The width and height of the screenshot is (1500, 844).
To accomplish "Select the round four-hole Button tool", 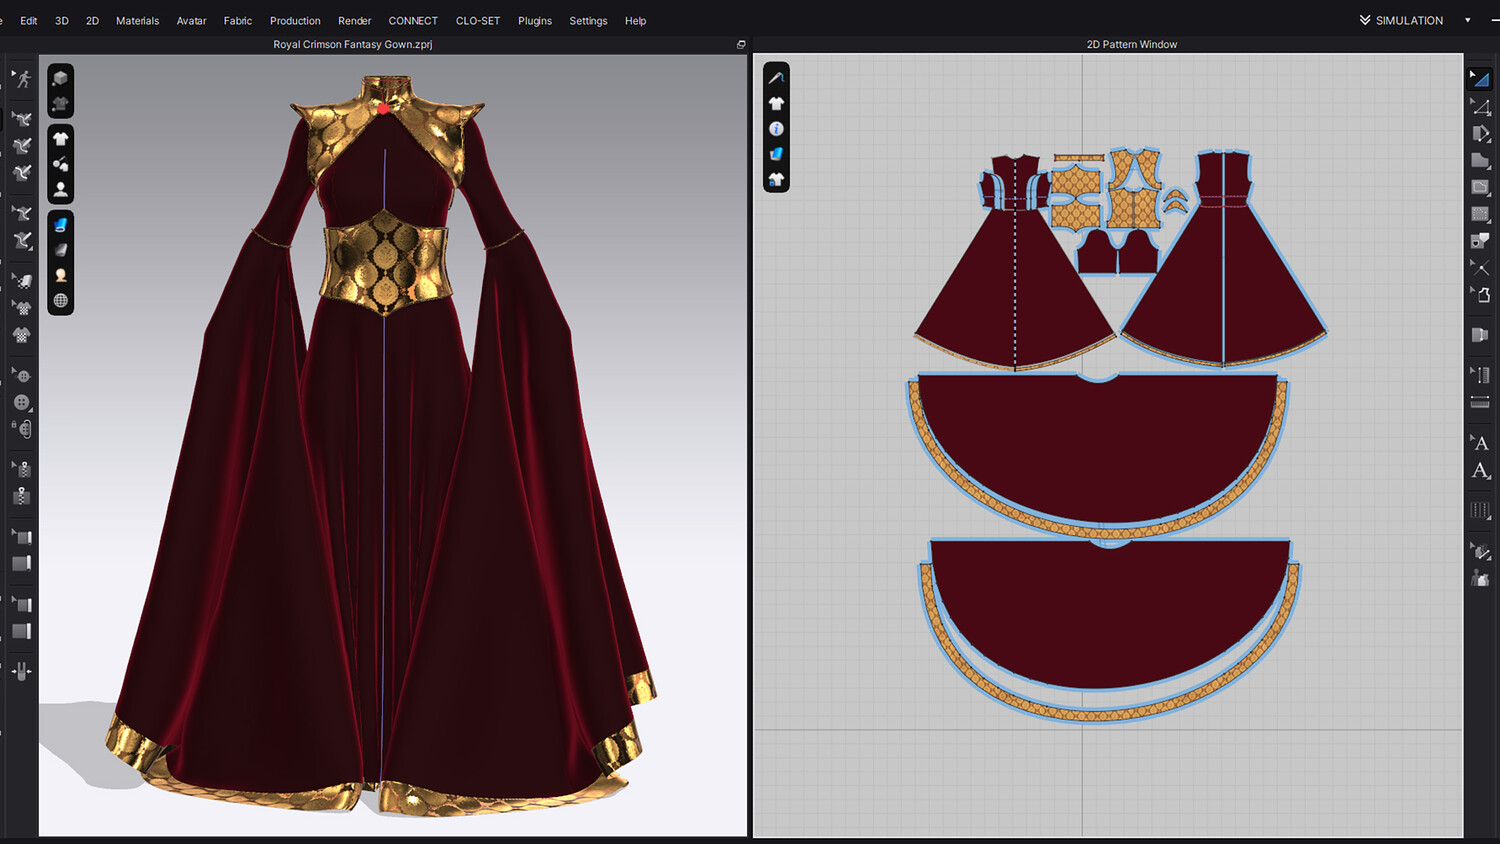I will (x=22, y=402).
